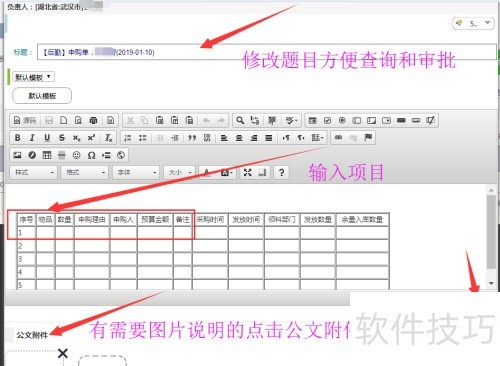500x366 pixels.
Task: Insert a Textarea form element
Action: click(371, 120)
